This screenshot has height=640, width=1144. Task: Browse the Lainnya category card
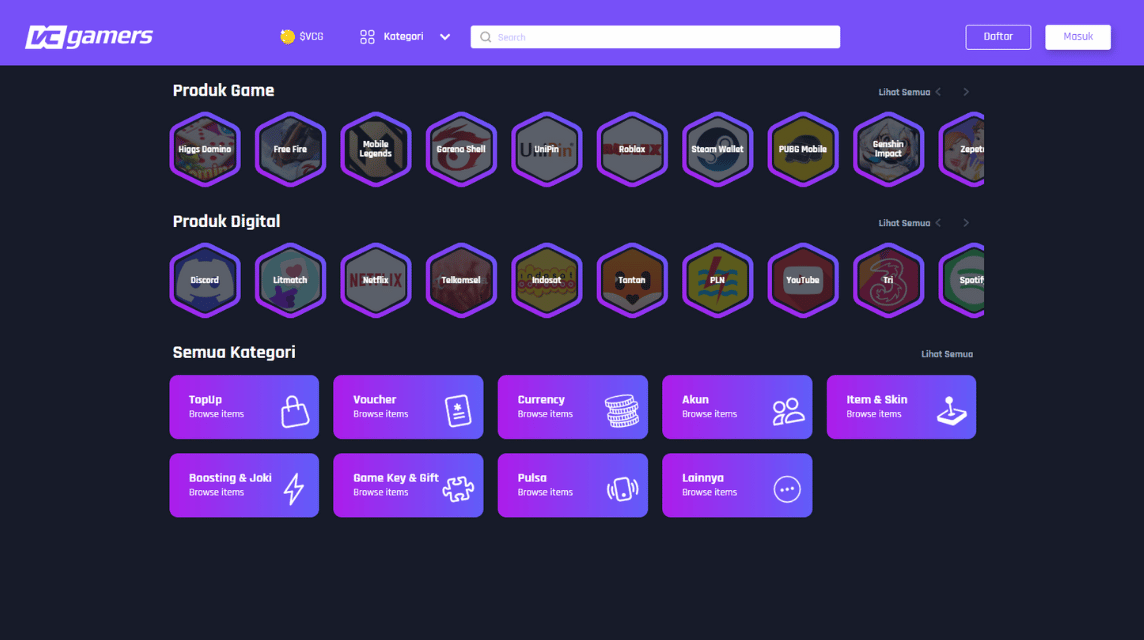(x=737, y=485)
